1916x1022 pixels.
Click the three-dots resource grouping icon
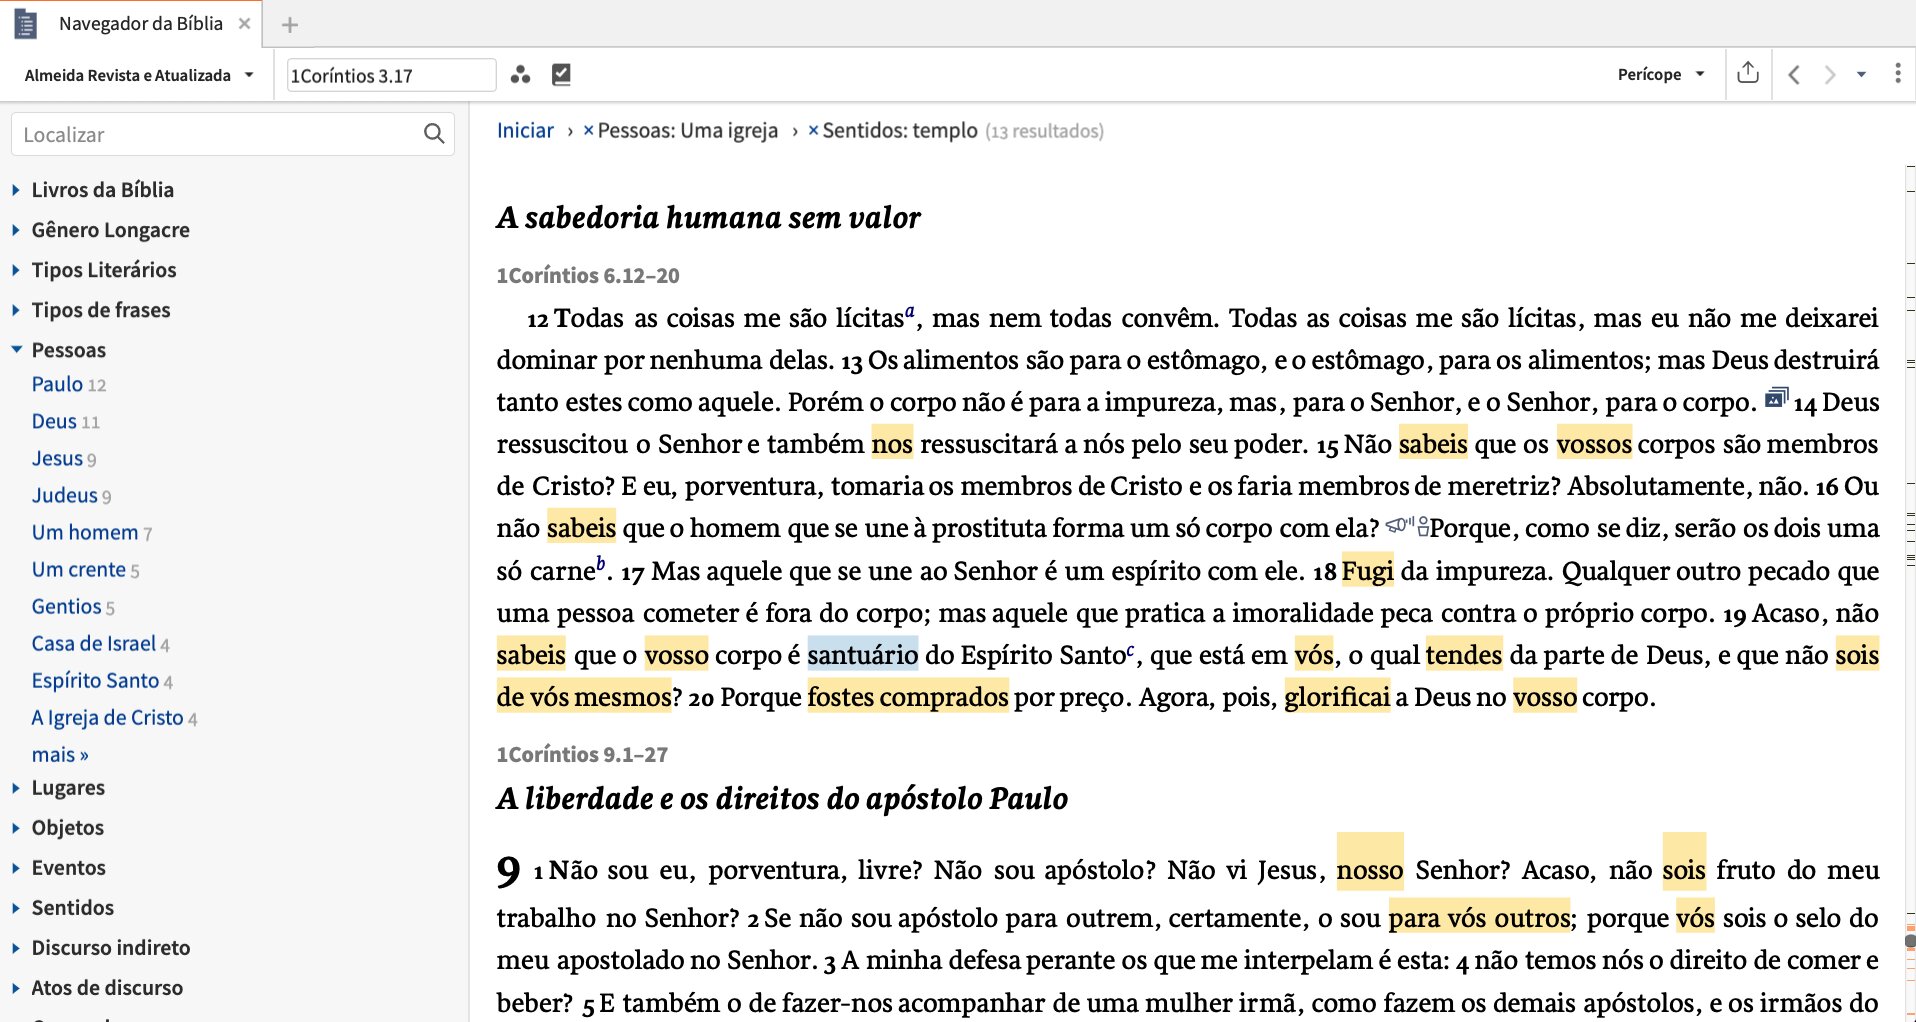pyautogui.click(x=520, y=75)
